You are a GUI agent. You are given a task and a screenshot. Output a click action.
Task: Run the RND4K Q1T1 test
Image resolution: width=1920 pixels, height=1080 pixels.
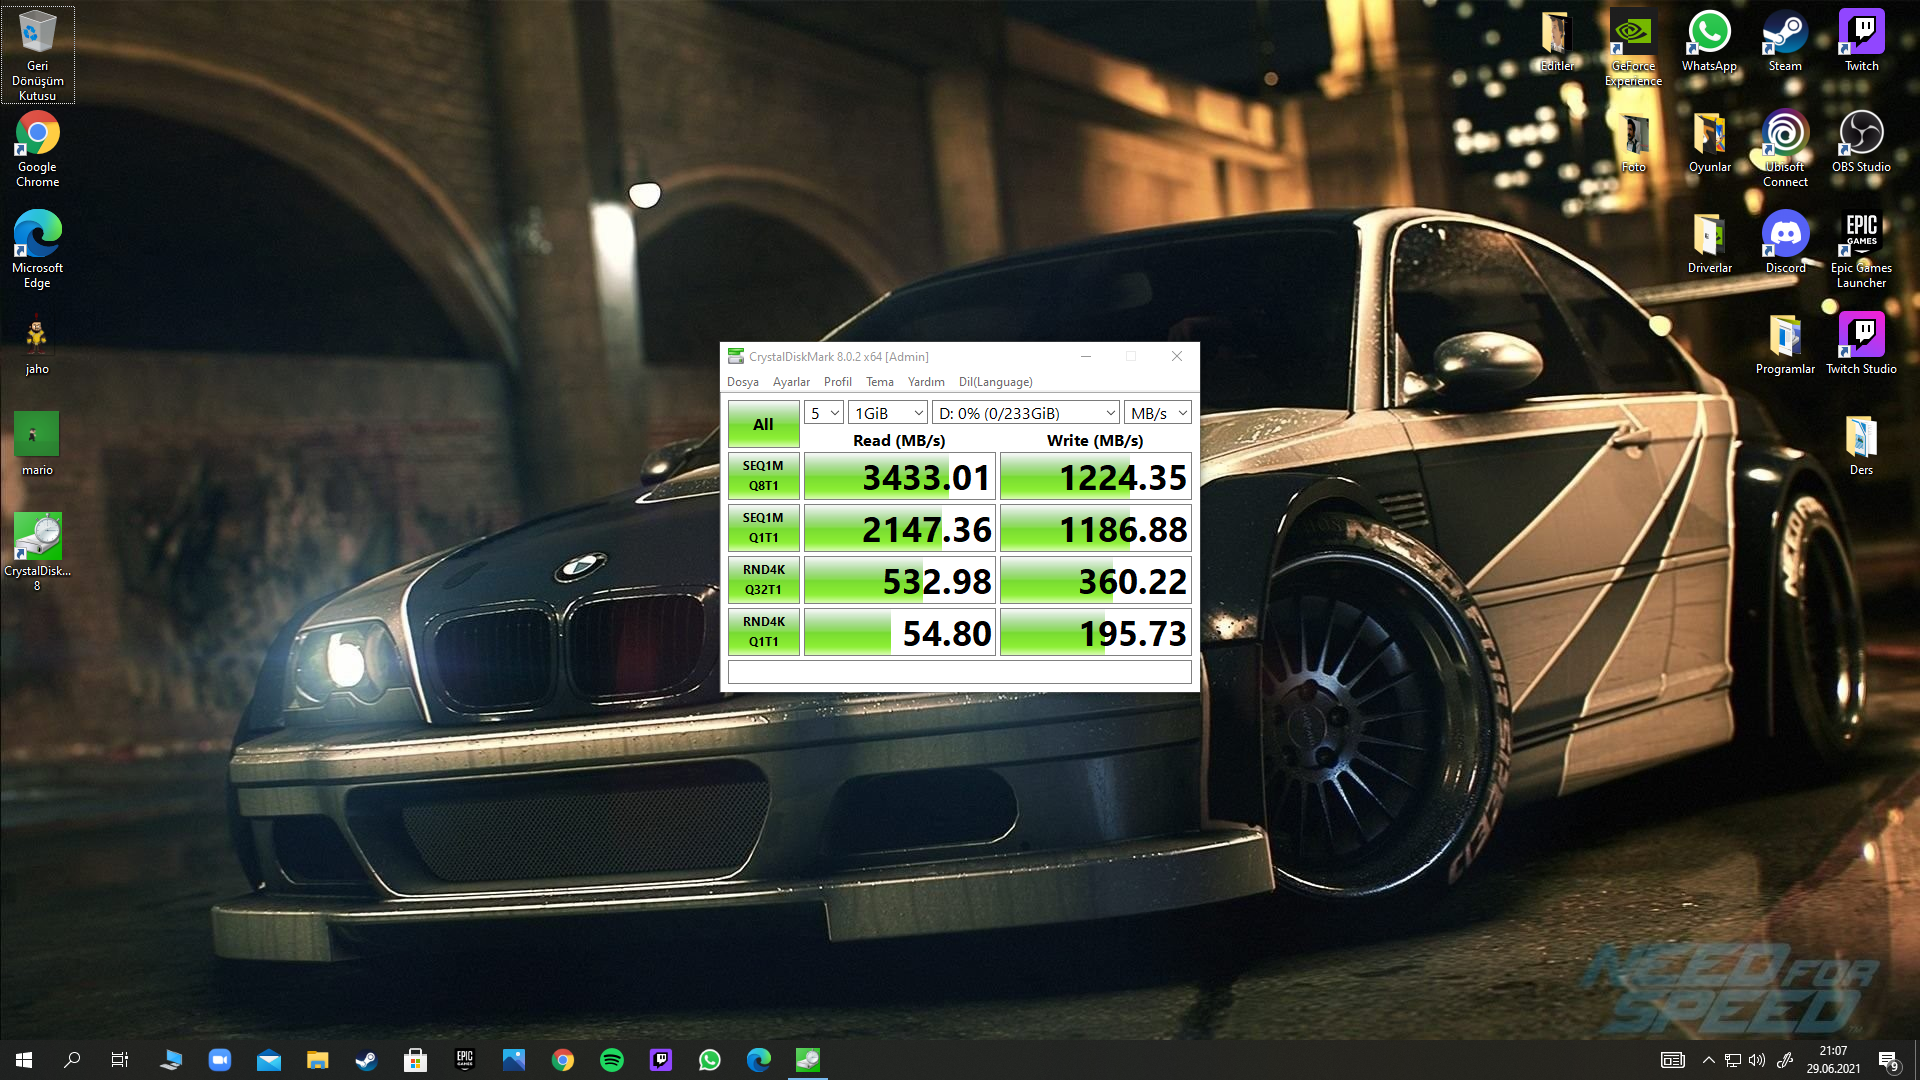(763, 632)
